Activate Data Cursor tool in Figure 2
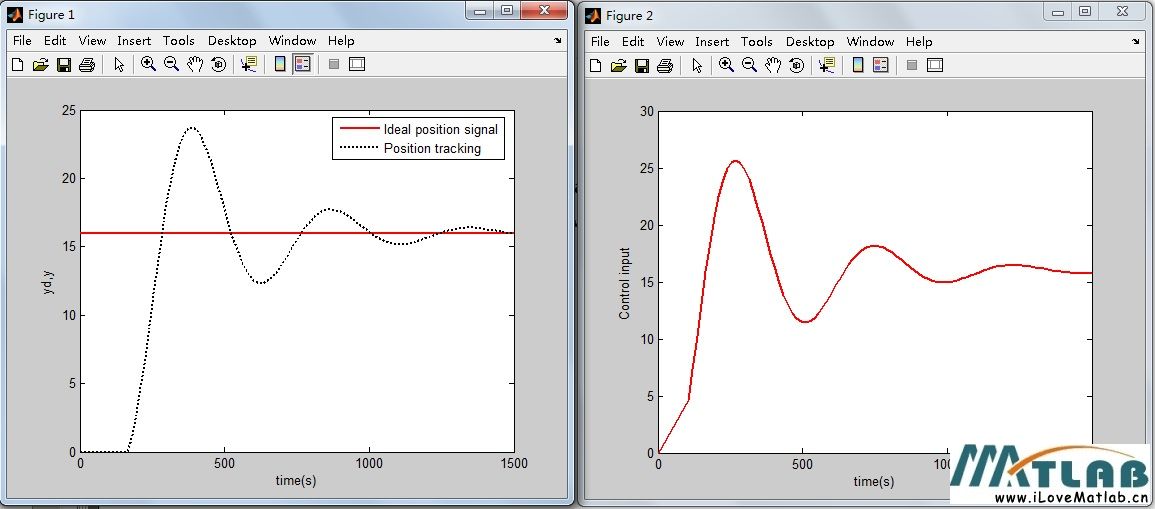 [826, 66]
